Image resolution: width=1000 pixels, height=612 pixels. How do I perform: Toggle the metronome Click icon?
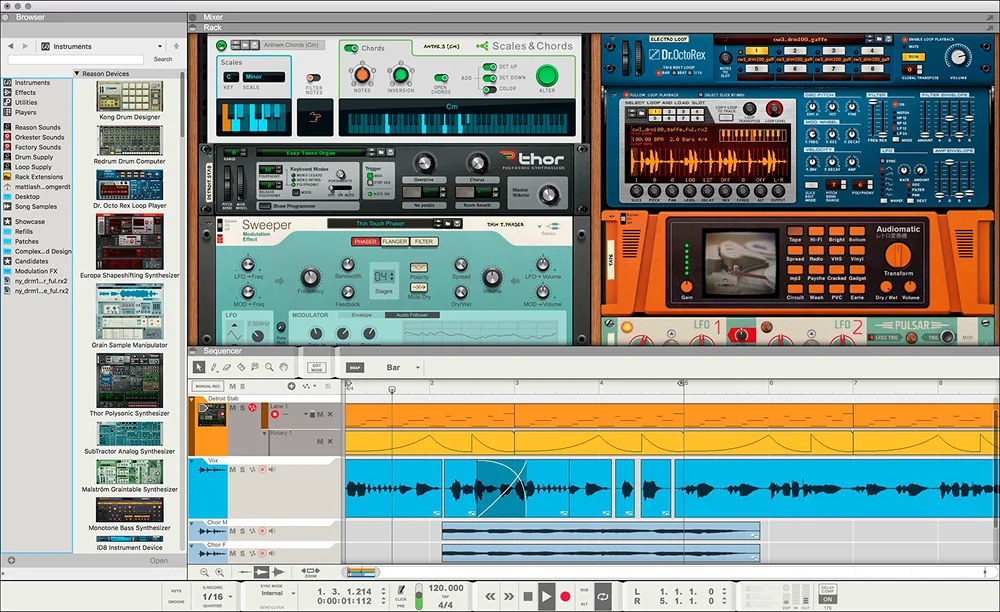(x=401, y=590)
